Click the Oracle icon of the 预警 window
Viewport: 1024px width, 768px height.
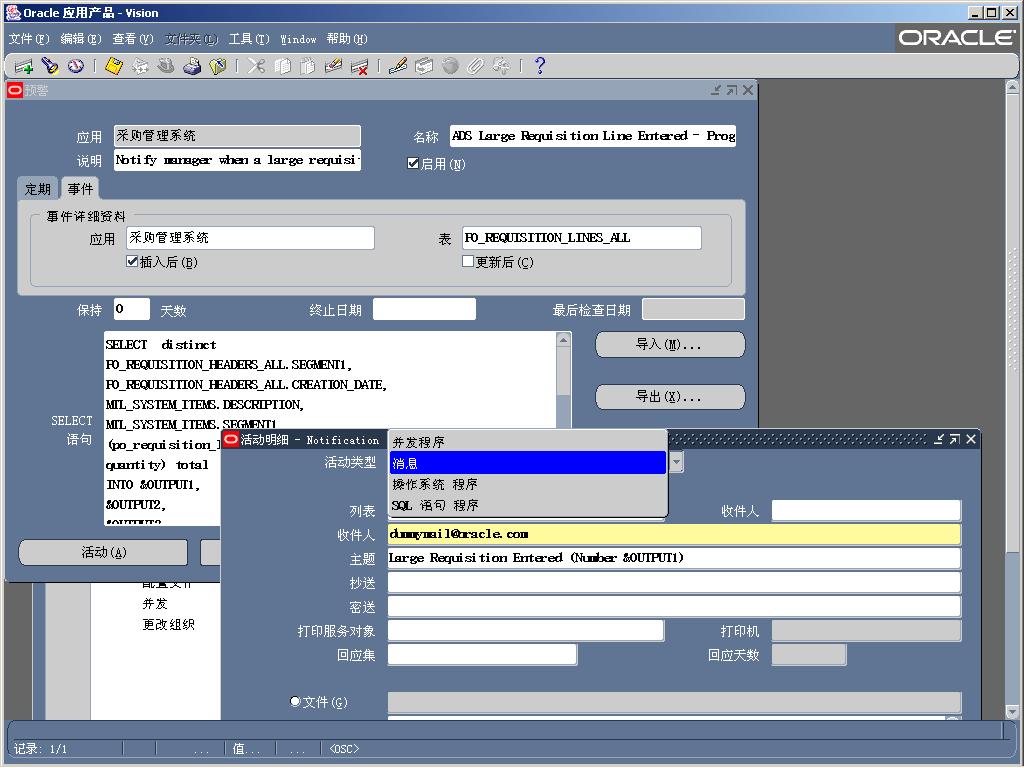pos(14,90)
